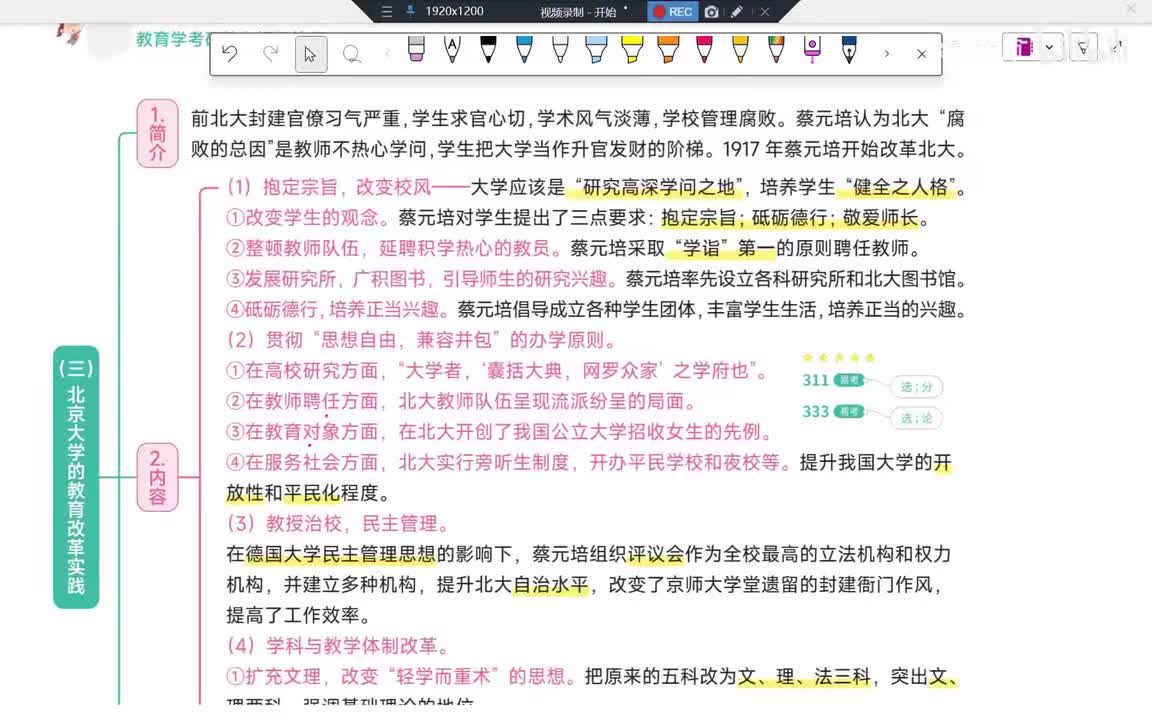Show previous pens with left chevron
Viewport: 1152px width, 720px height.
pyautogui.click(x=387, y=54)
